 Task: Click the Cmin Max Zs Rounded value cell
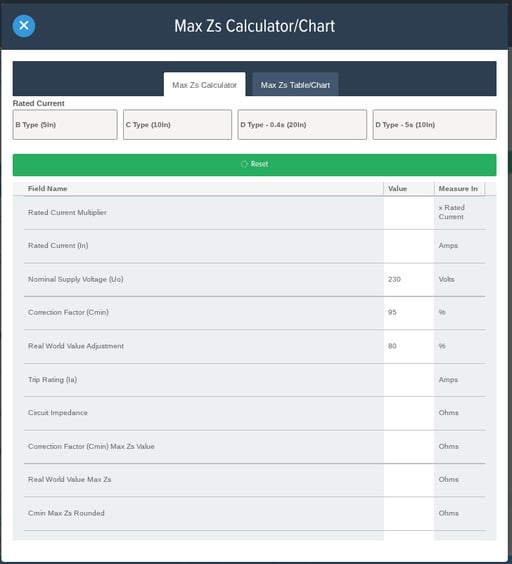click(x=409, y=513)
